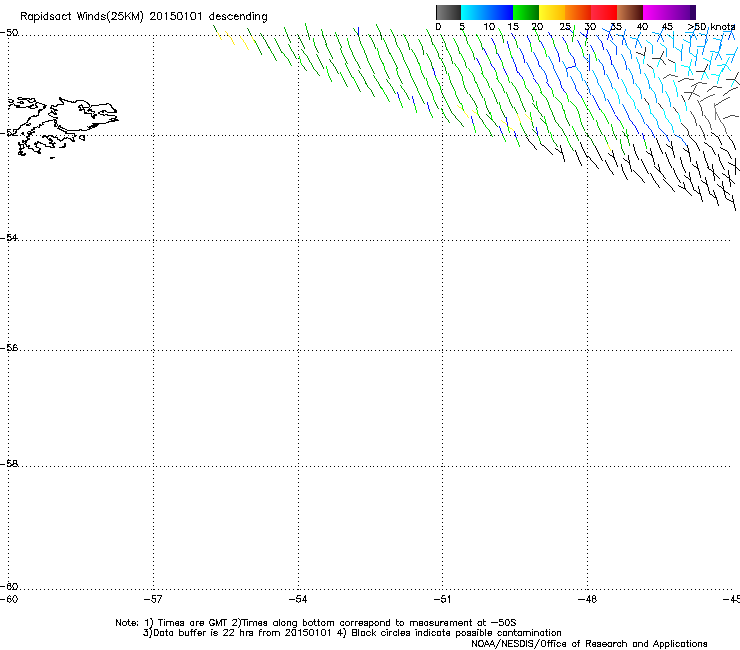The width and height of the screenshot is (740, 650).
Task: Click the -48 longitude axis label
Action: pos(588,599)
